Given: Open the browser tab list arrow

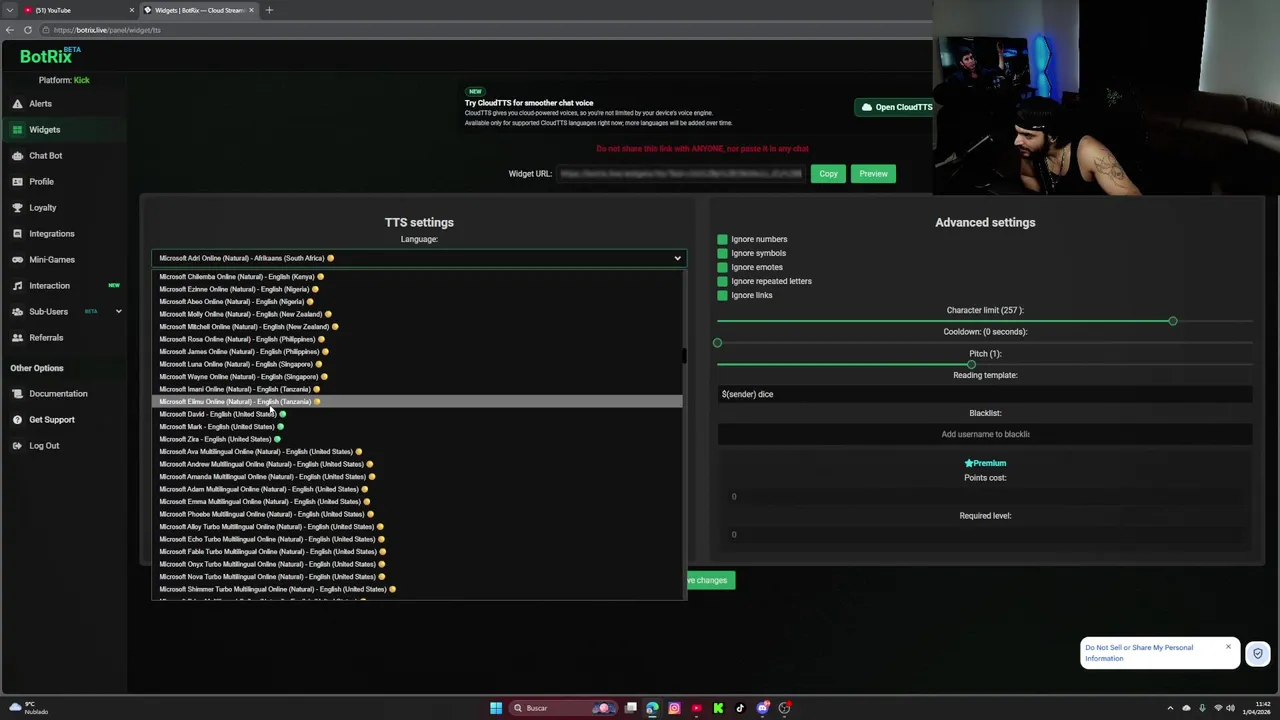Looking at the screenshot, I should click(x=9, y=10).
